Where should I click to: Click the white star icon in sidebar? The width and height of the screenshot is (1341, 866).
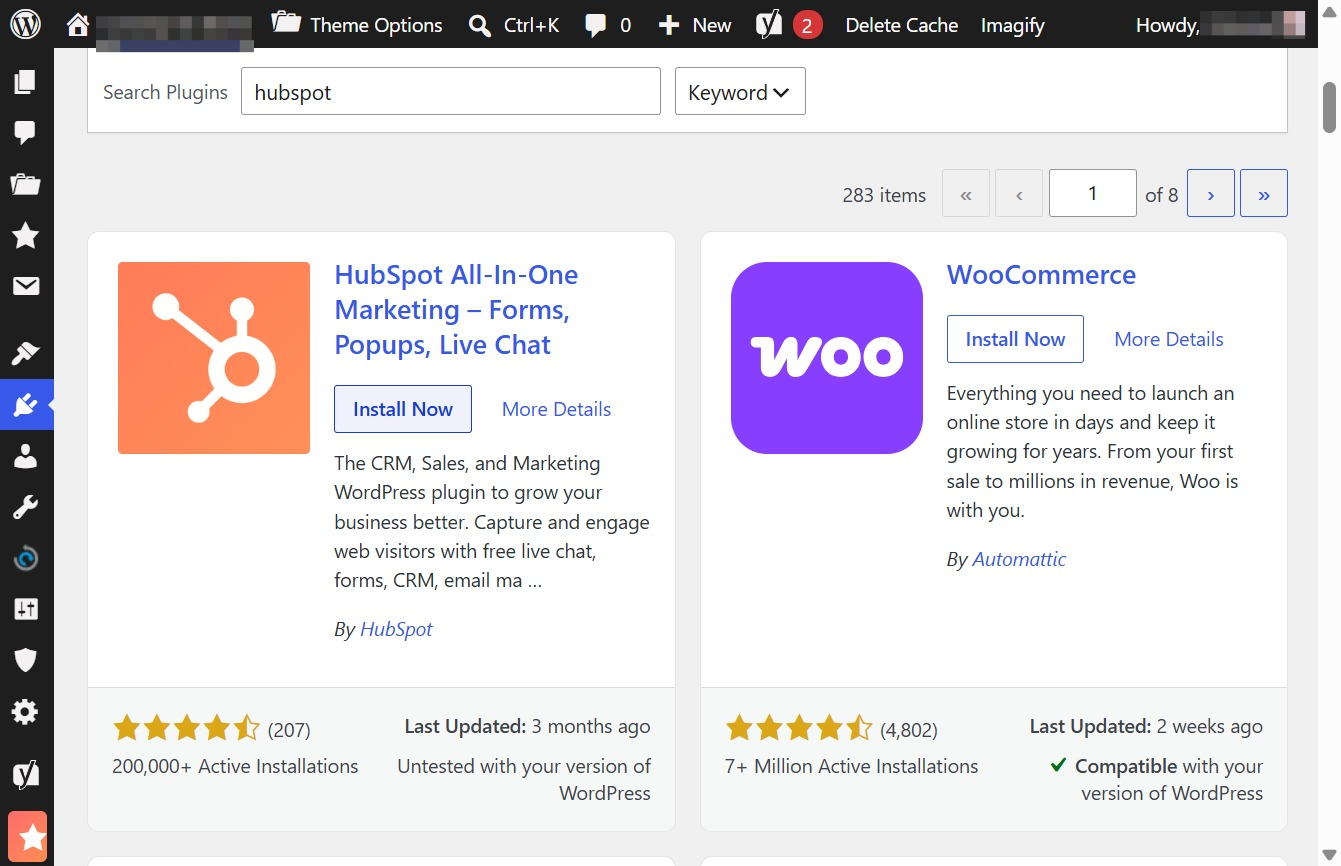pyautogui.click(x=25, y=235)
